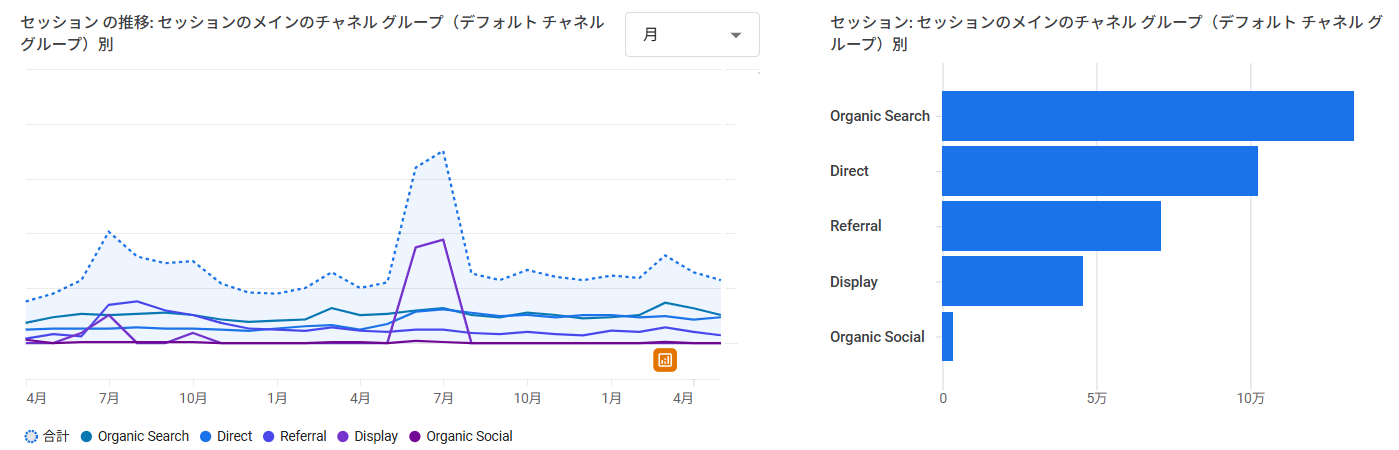This screenshot has height=450, width=1399.
Task: Click the orange insights annotation icon
Action: click(x=665, y=359)
